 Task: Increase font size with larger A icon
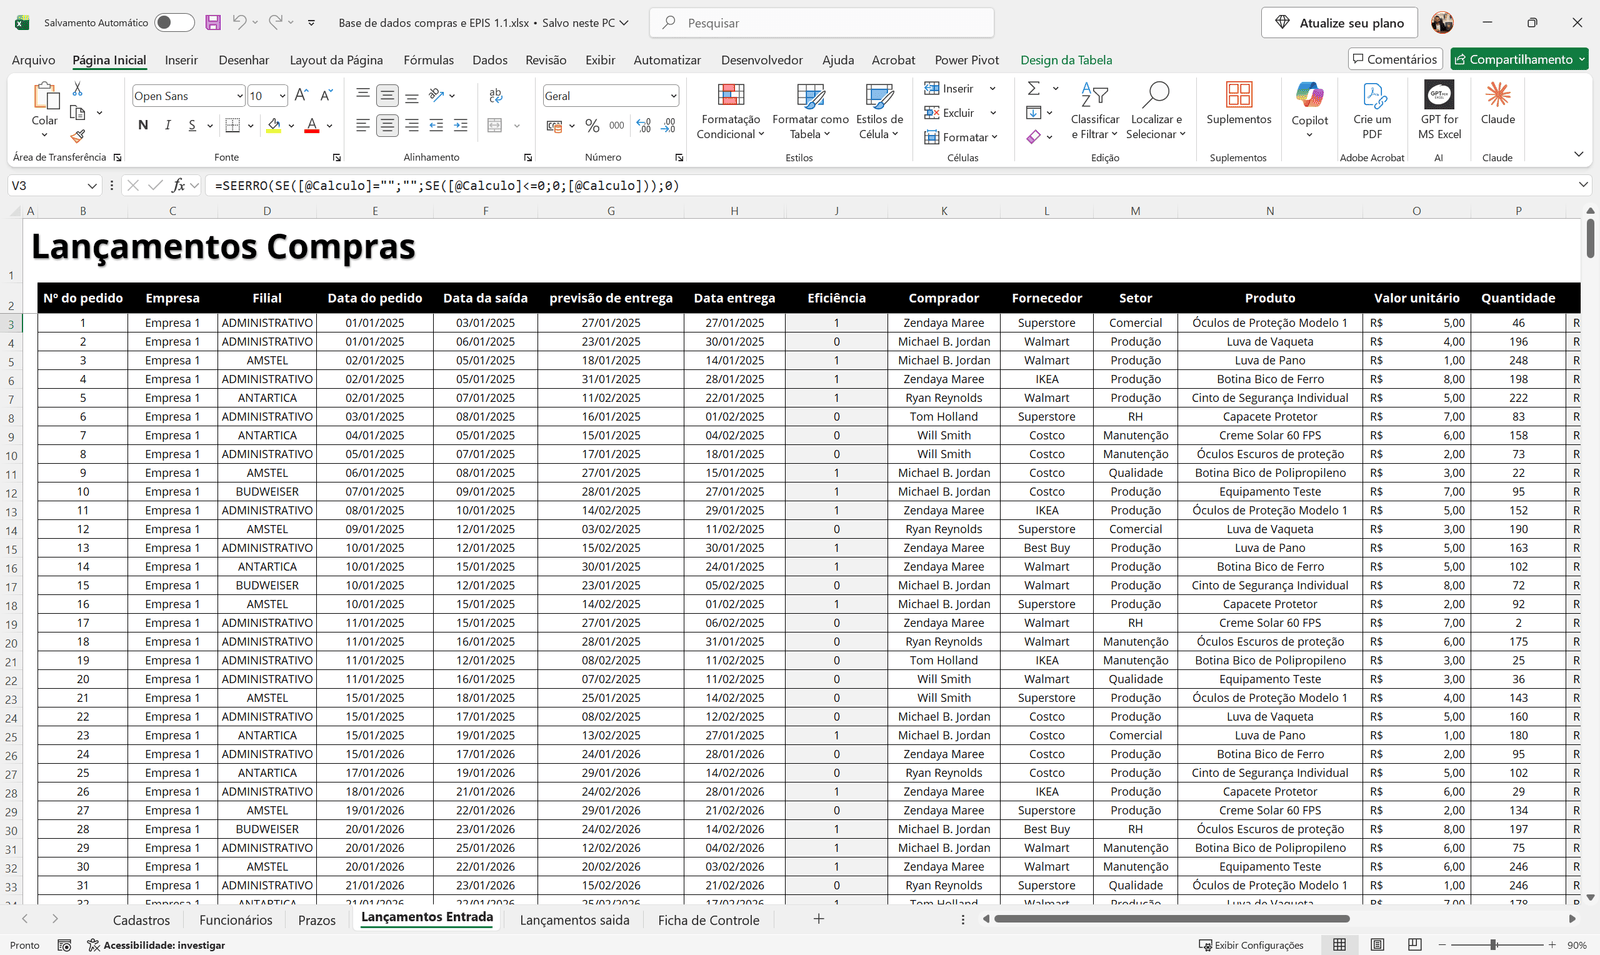(x=301, y=95)
